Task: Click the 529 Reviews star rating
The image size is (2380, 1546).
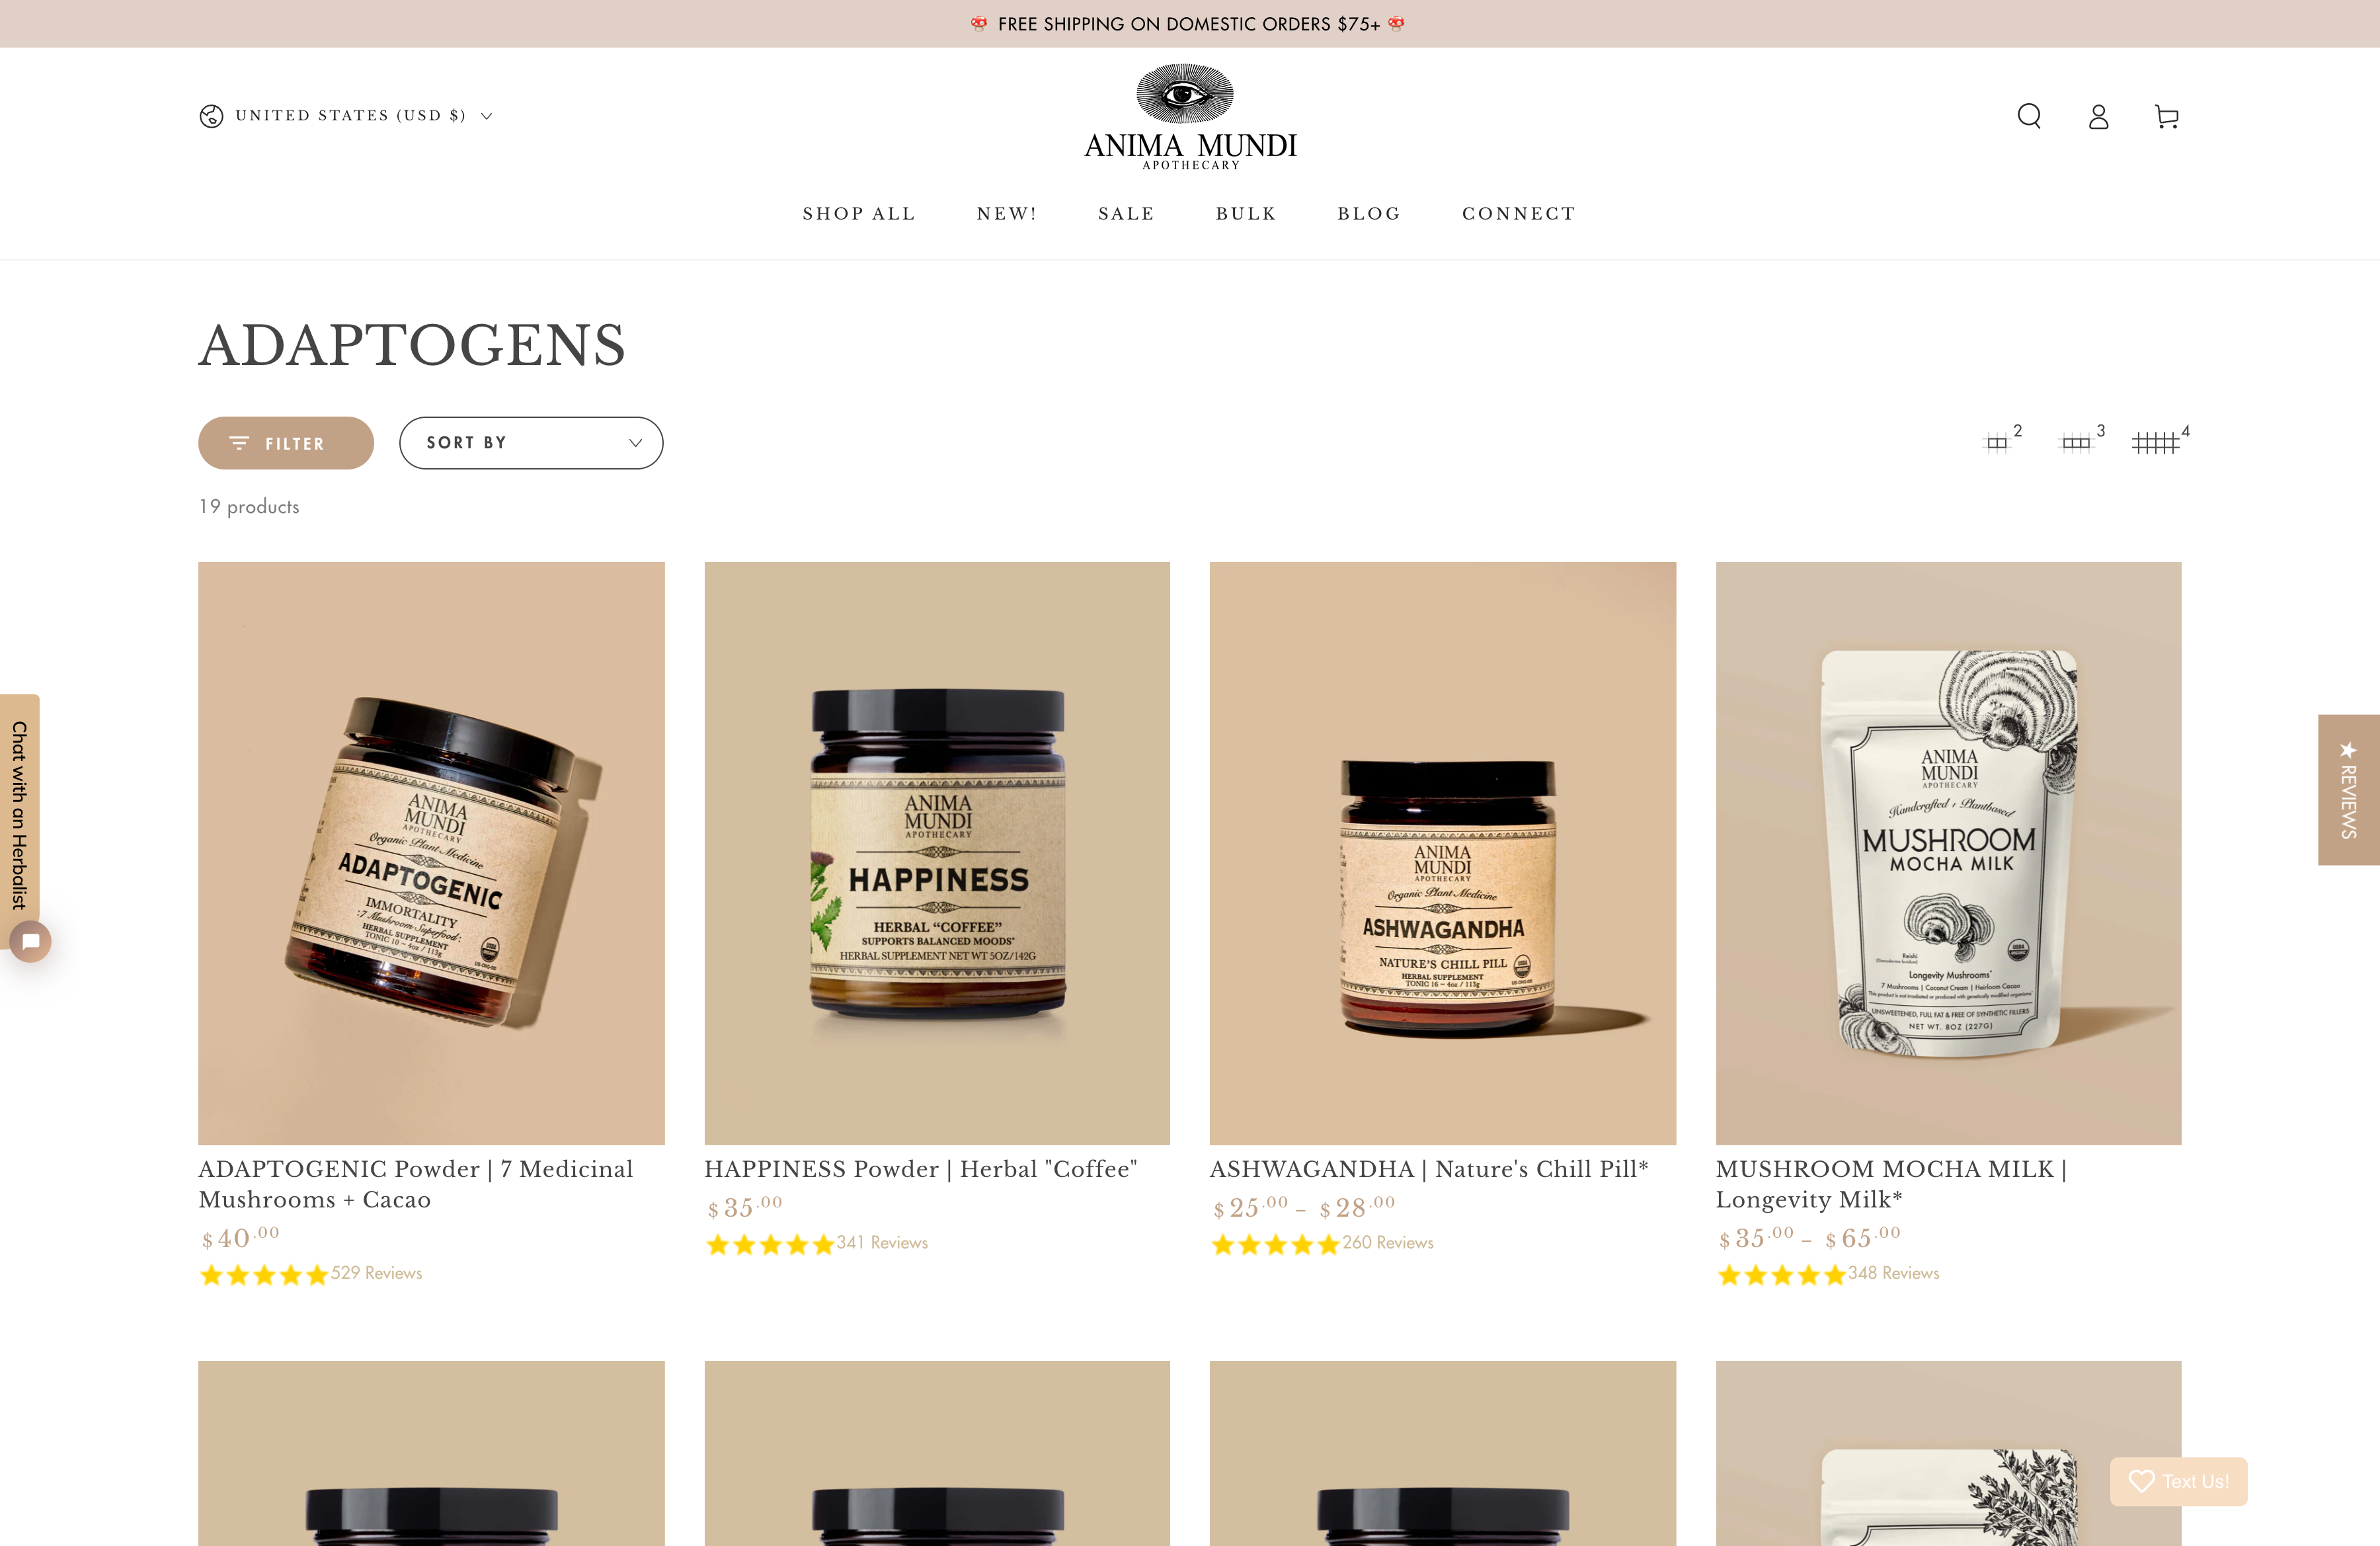Action: tap(311, 1273)
